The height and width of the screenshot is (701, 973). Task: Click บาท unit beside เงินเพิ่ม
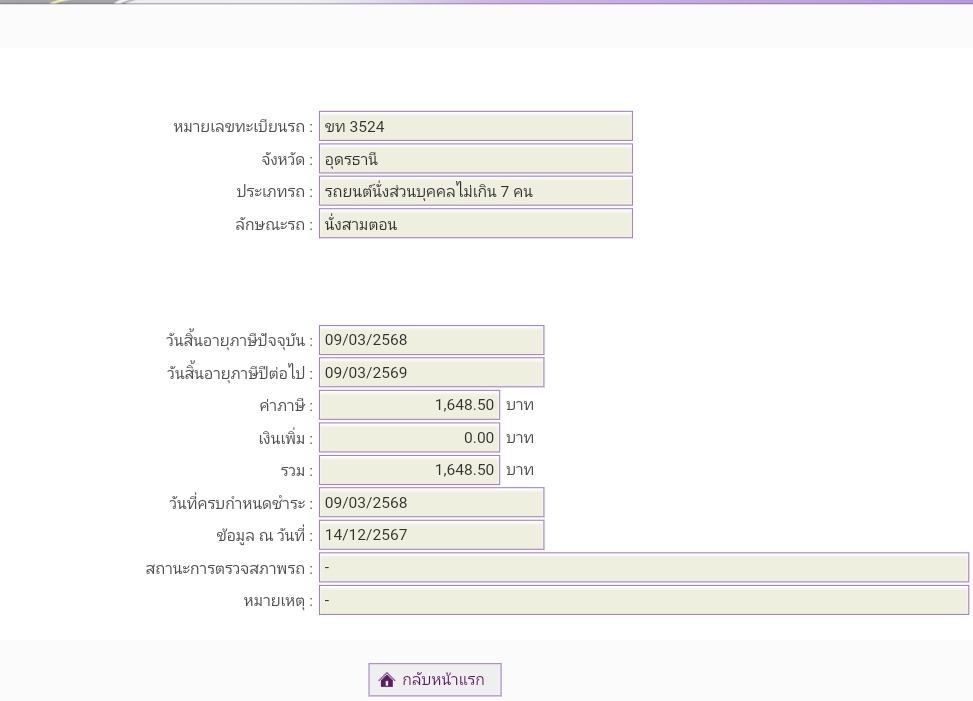tap(520, 438)
